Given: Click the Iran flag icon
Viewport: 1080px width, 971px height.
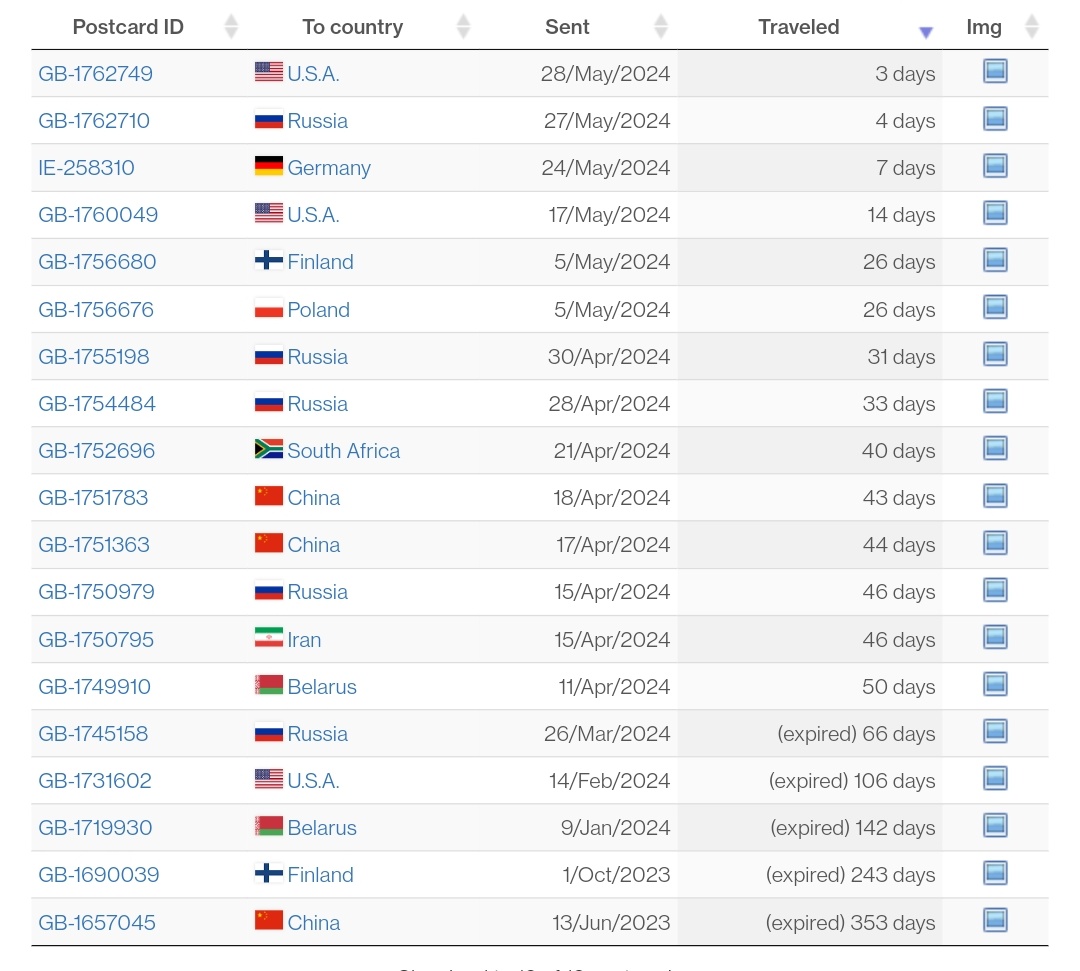Looking at the screenshot, I should coord(268,638).
